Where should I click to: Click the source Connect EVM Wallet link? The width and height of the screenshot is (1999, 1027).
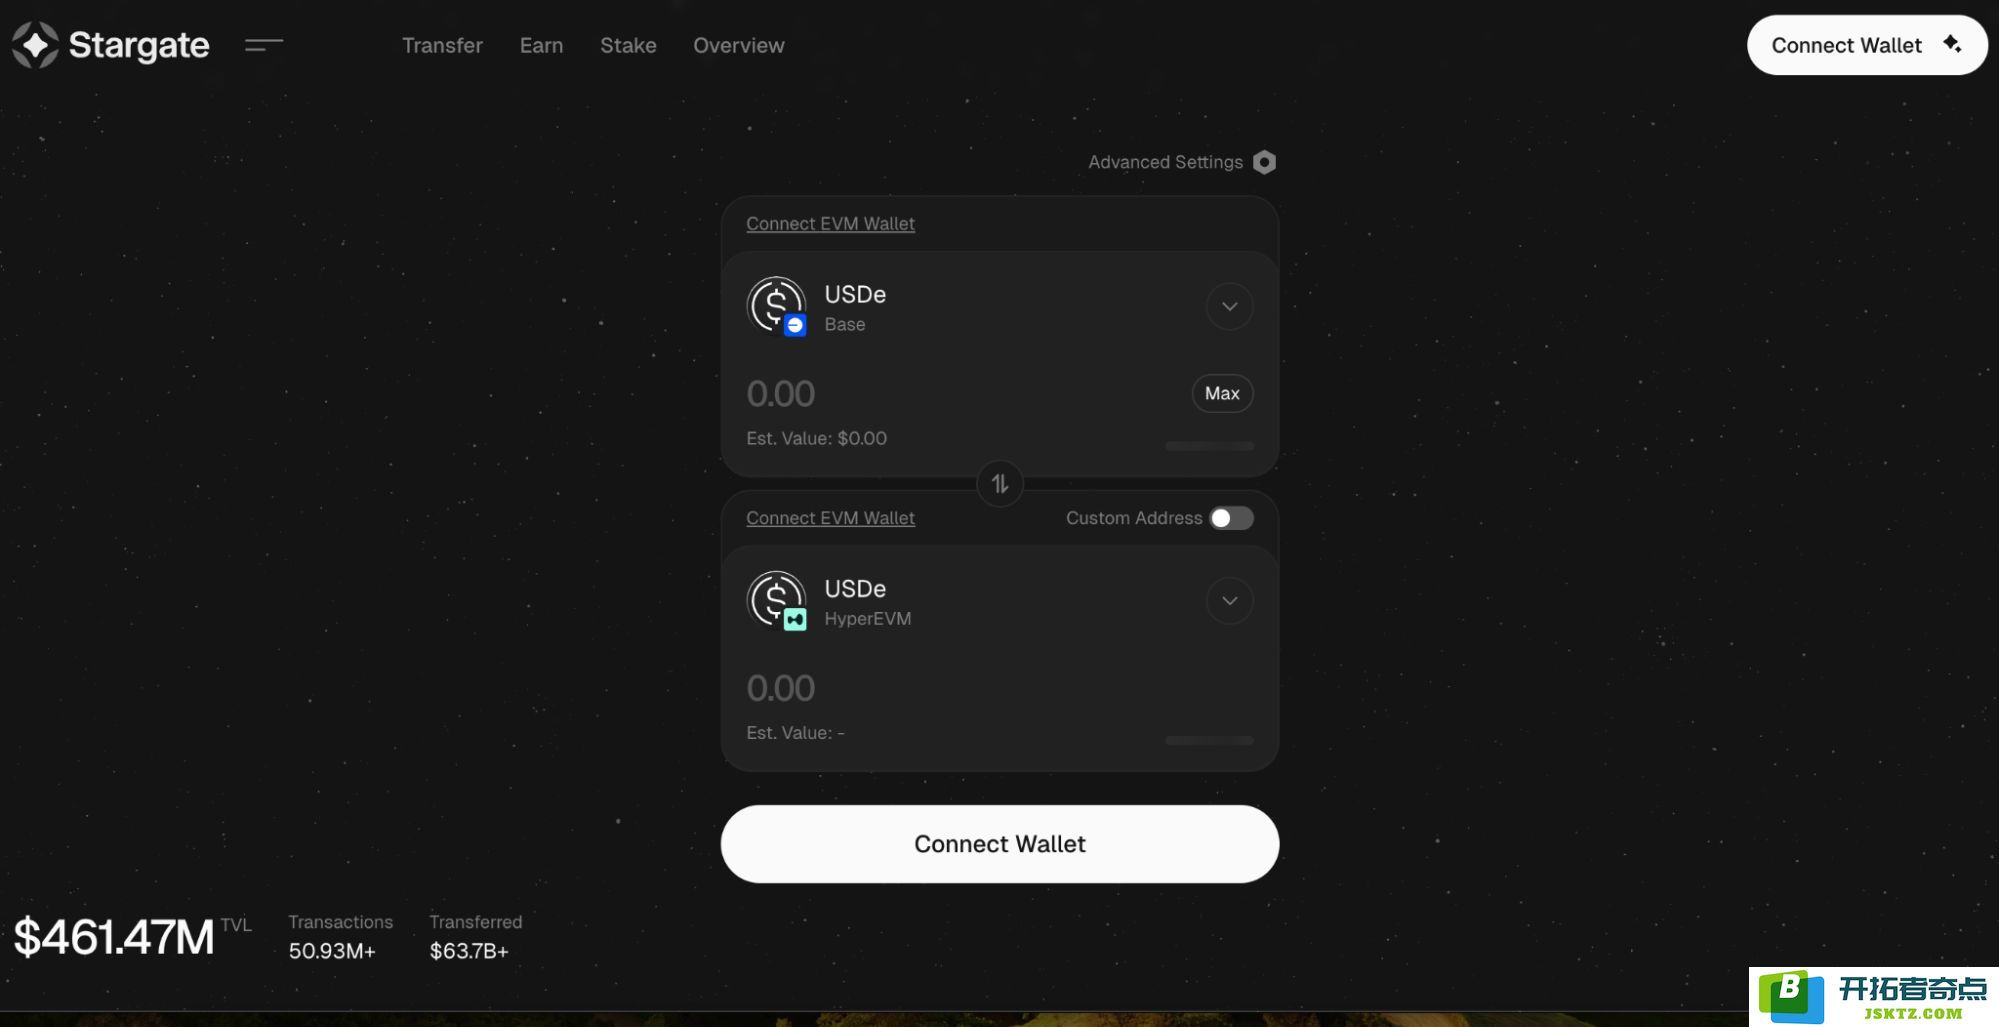(830, 224)
